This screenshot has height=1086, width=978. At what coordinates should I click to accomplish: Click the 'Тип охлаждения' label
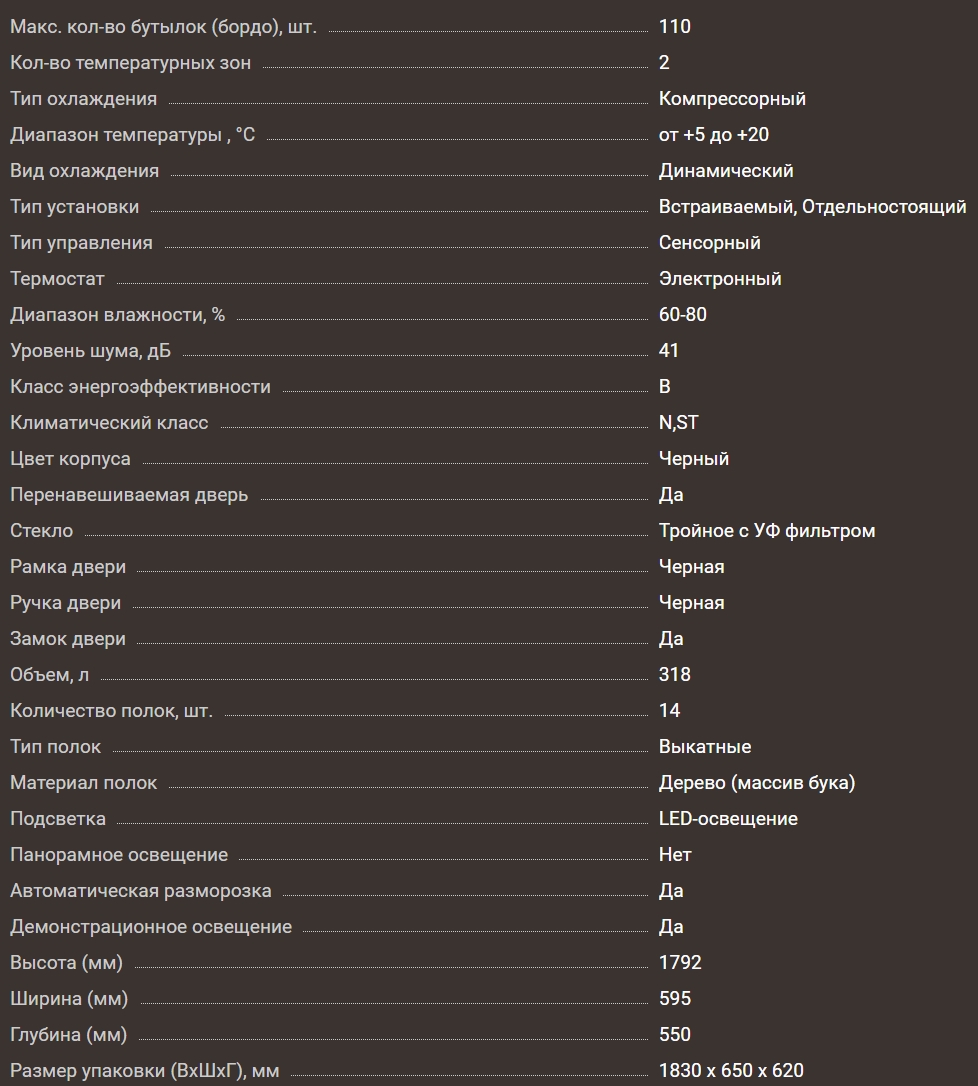tap(83, 99)
